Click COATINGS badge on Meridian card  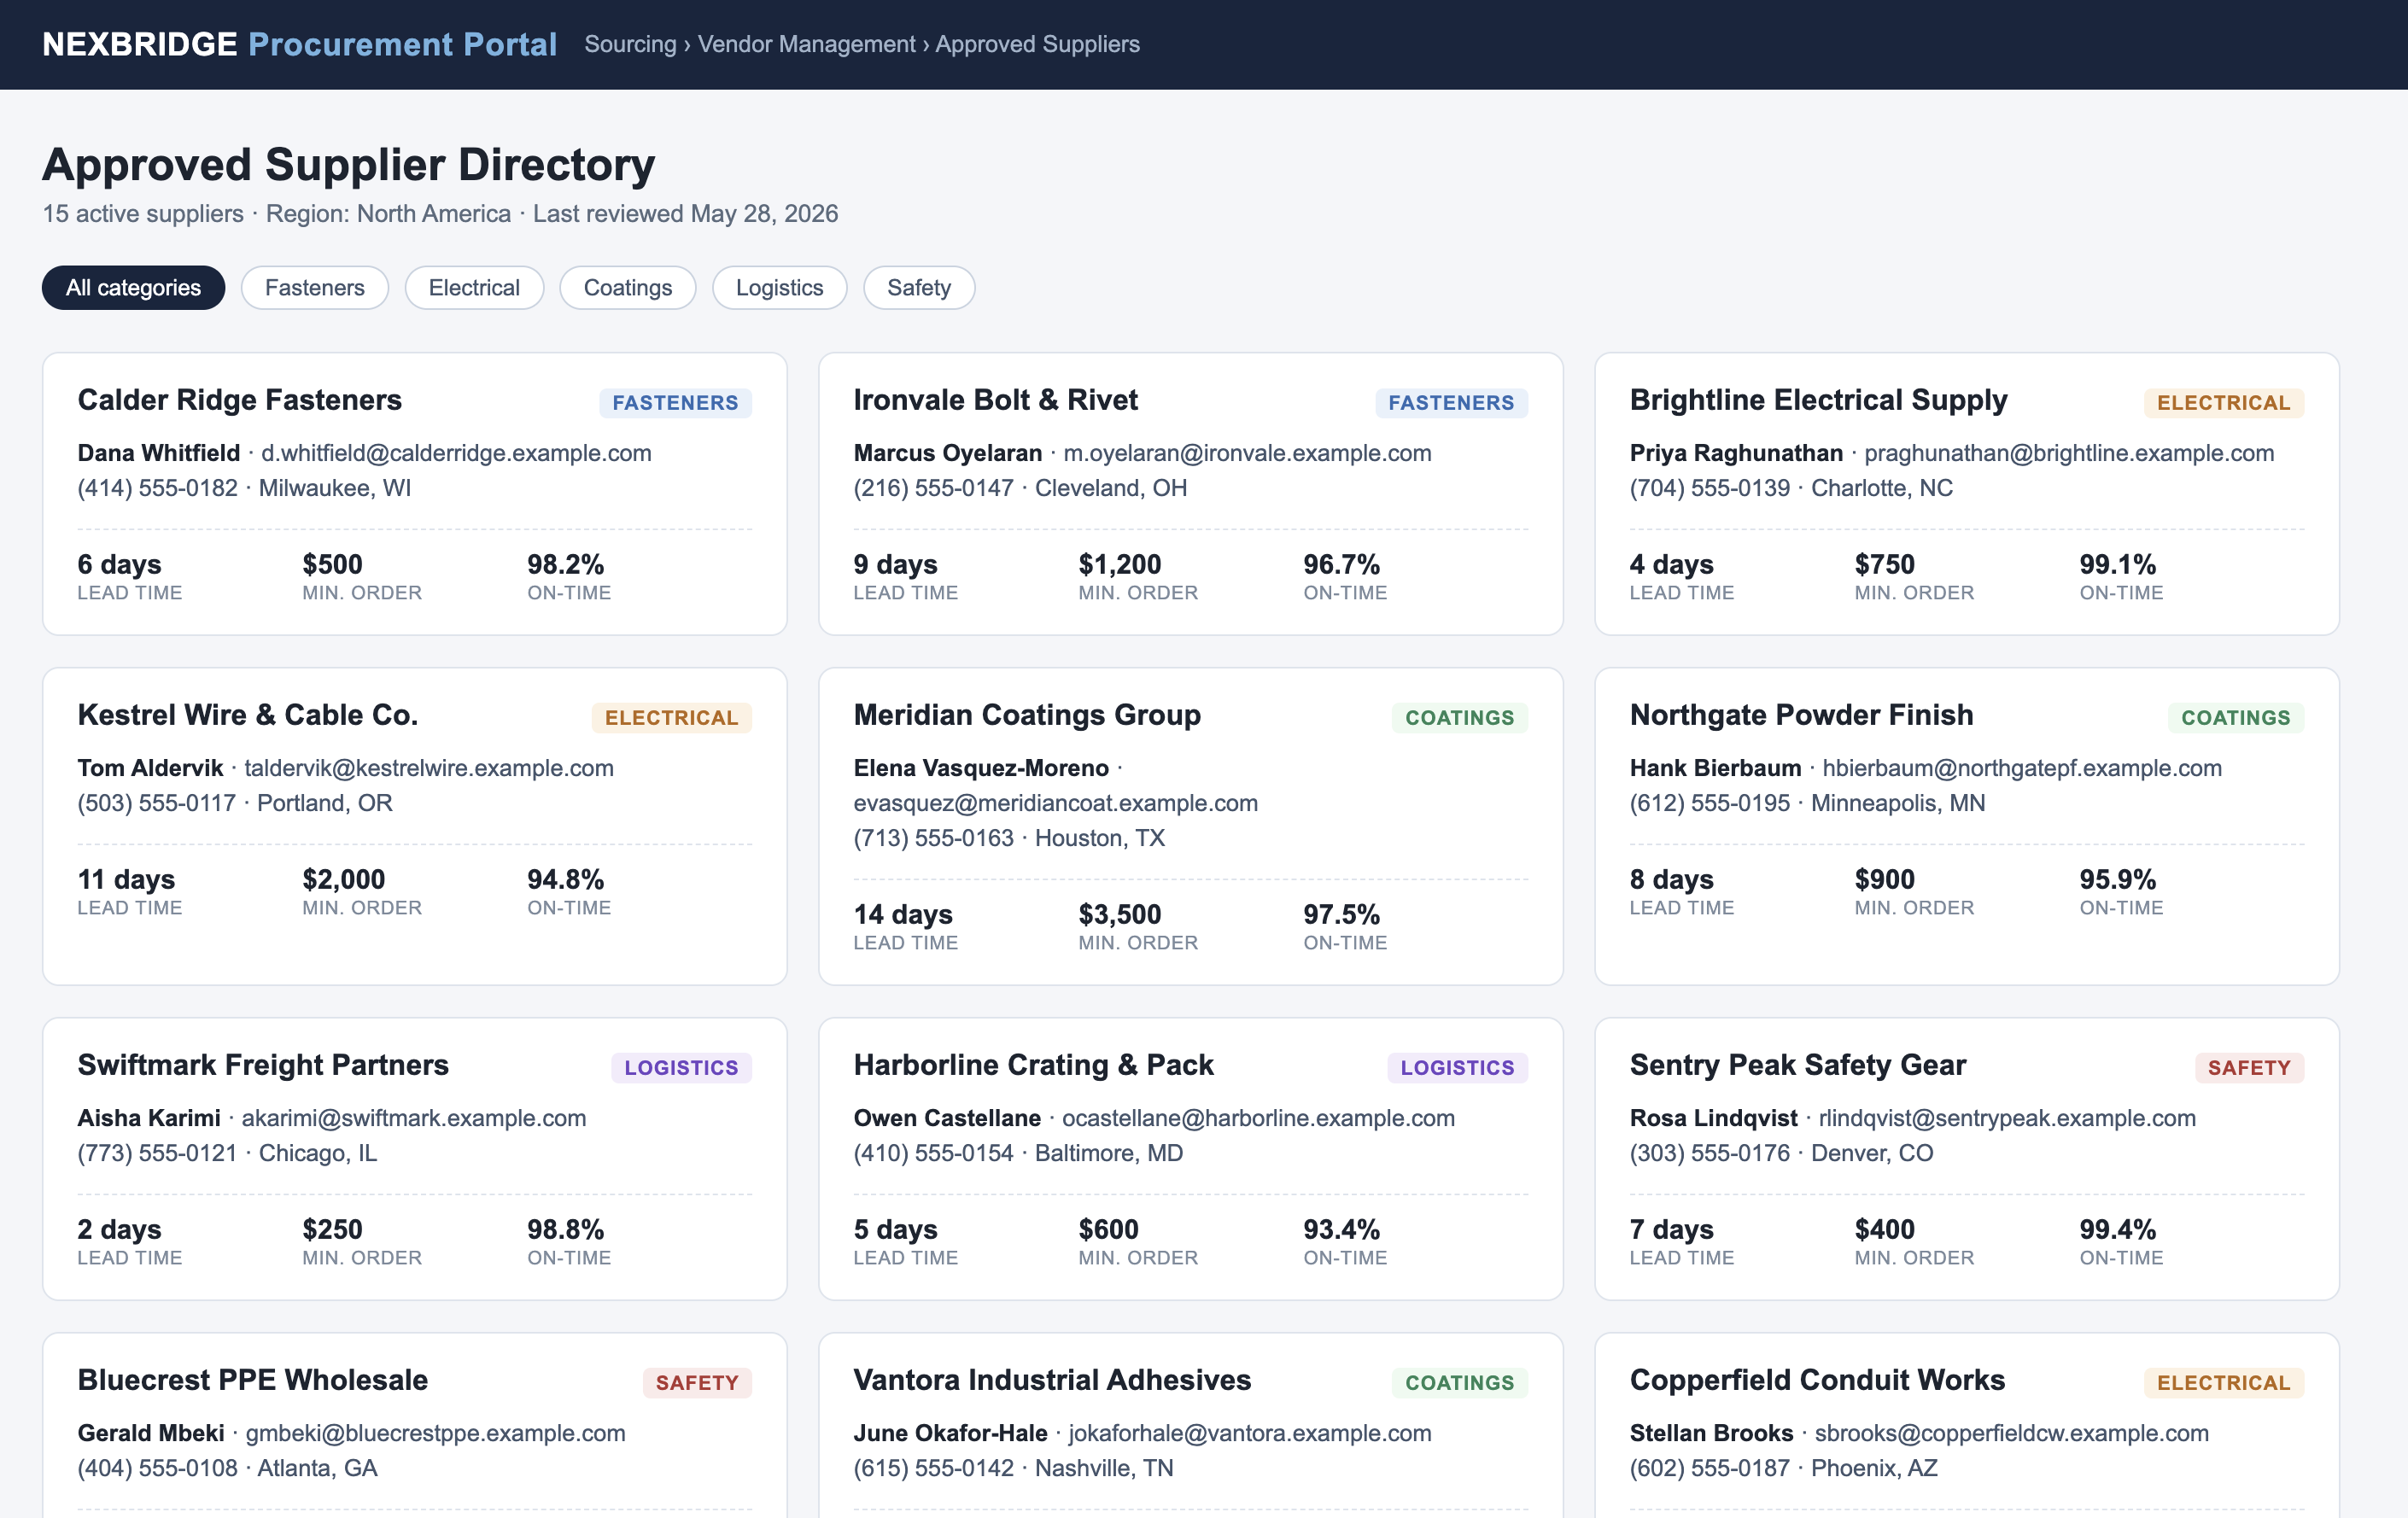tap(1459, 718)
